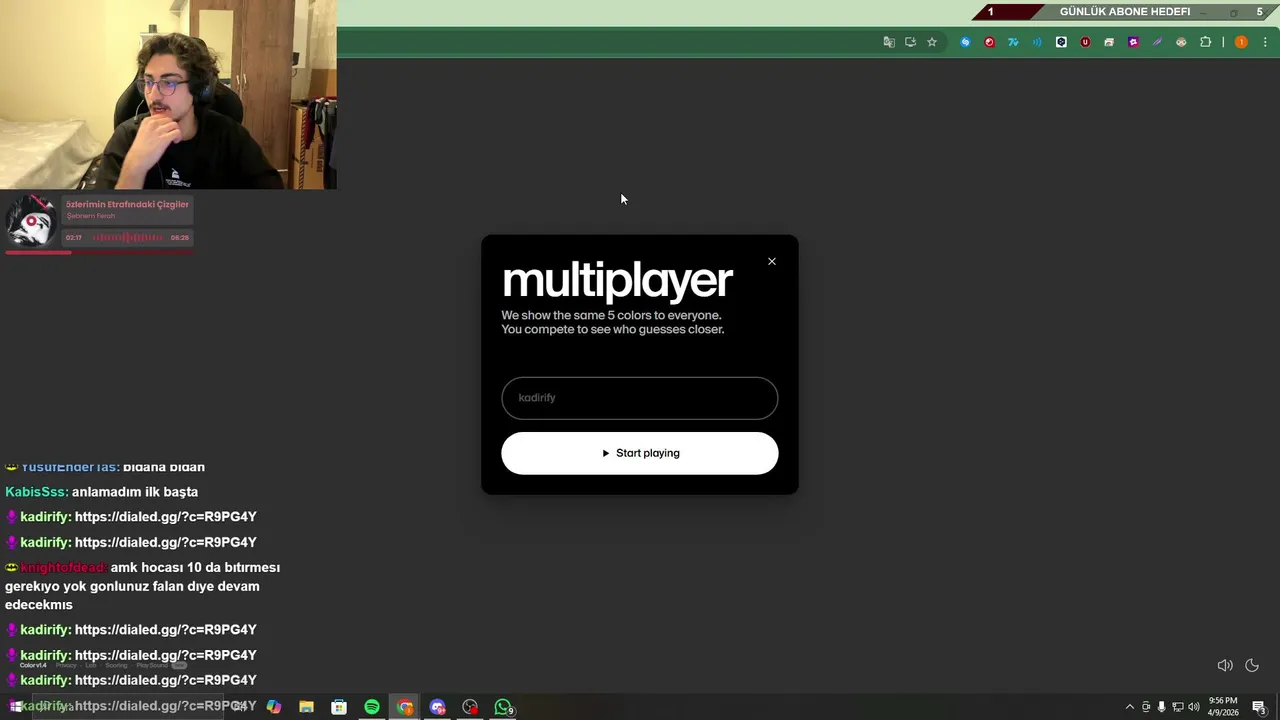Open Spotify from the taskbar
The image size is (1280, 720).
pyautogui.click(x=372, y=707)
